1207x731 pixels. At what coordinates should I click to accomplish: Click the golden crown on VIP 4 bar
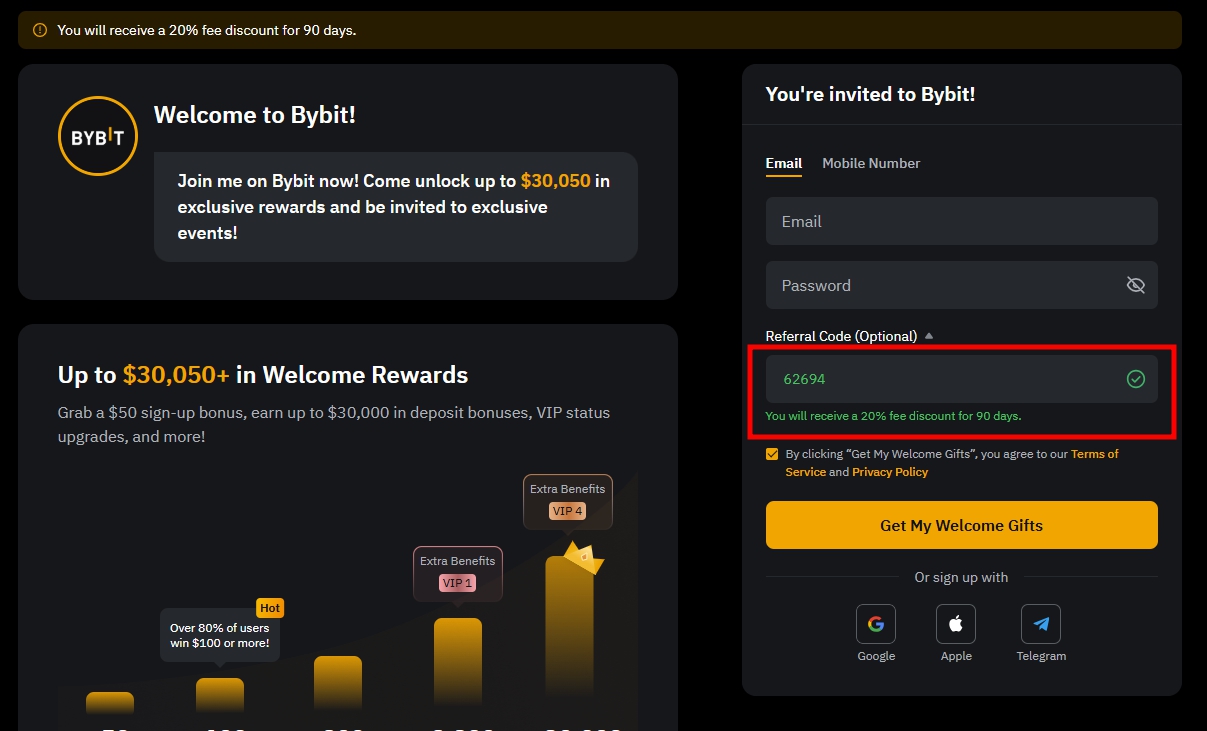[x=584, y=558]
